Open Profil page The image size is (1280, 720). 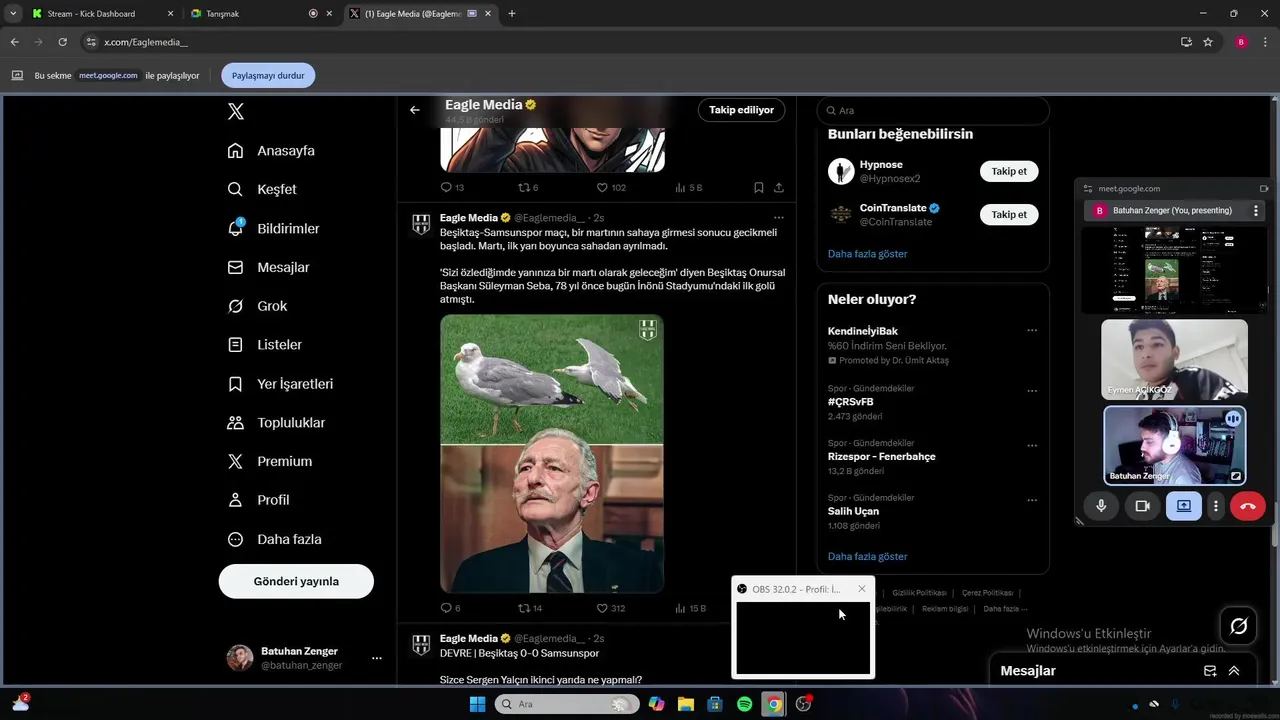(258, 500)
